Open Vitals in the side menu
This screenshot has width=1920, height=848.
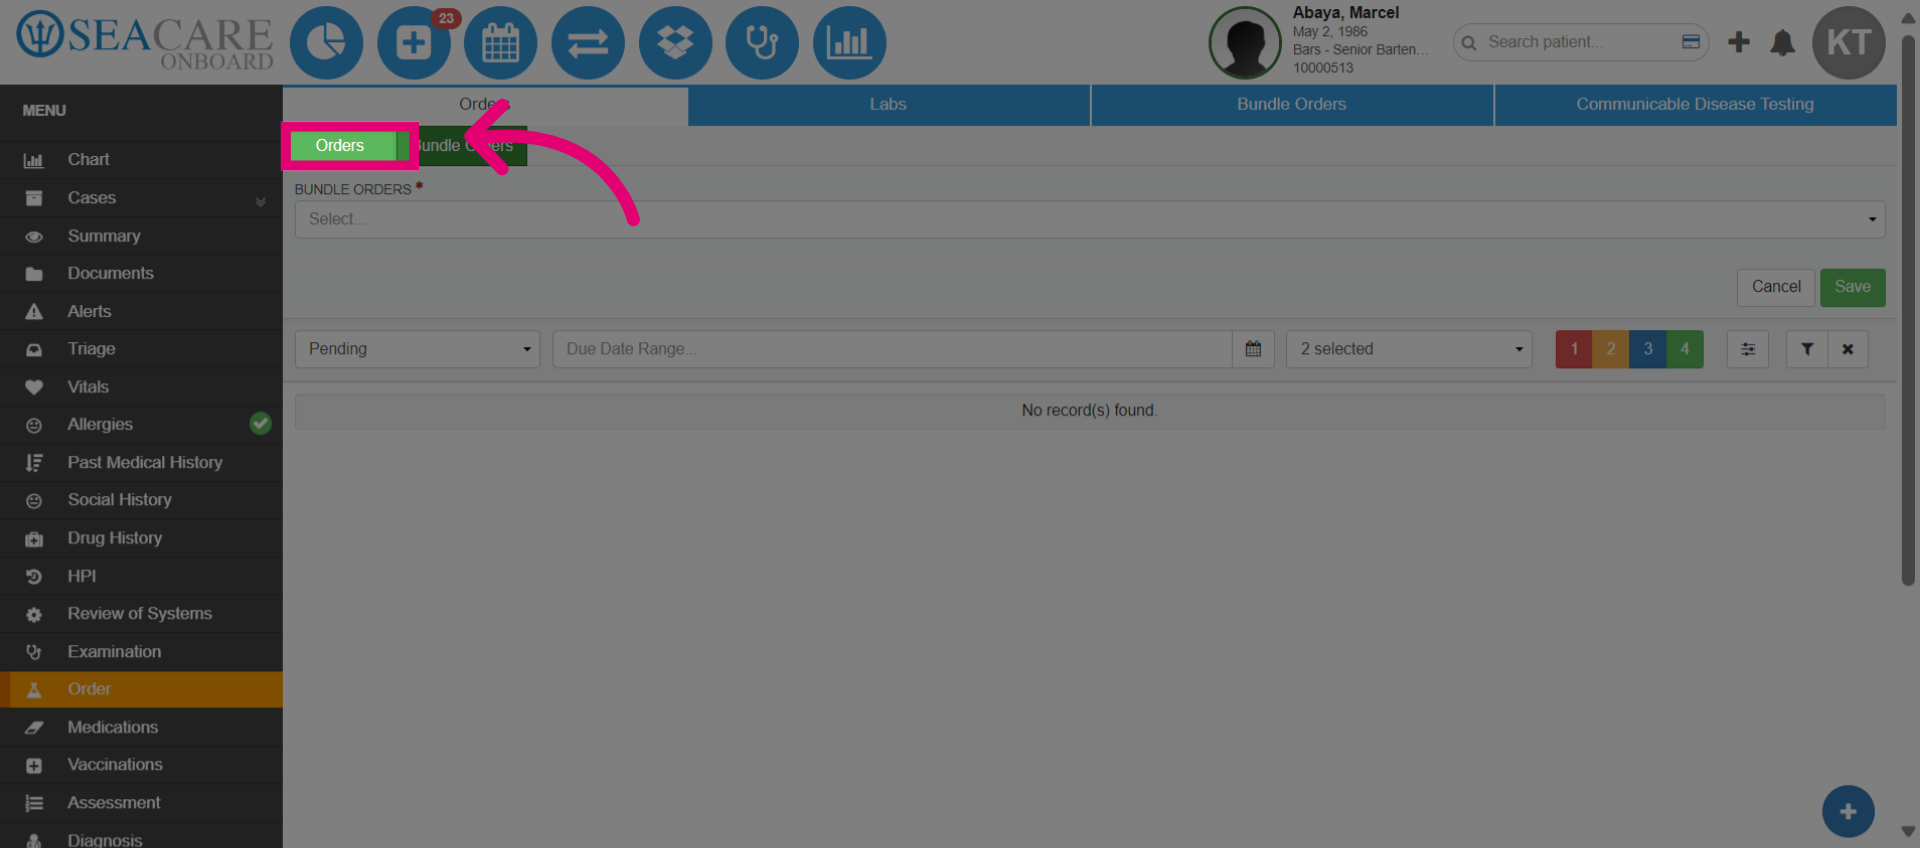[x=141, y=387]
